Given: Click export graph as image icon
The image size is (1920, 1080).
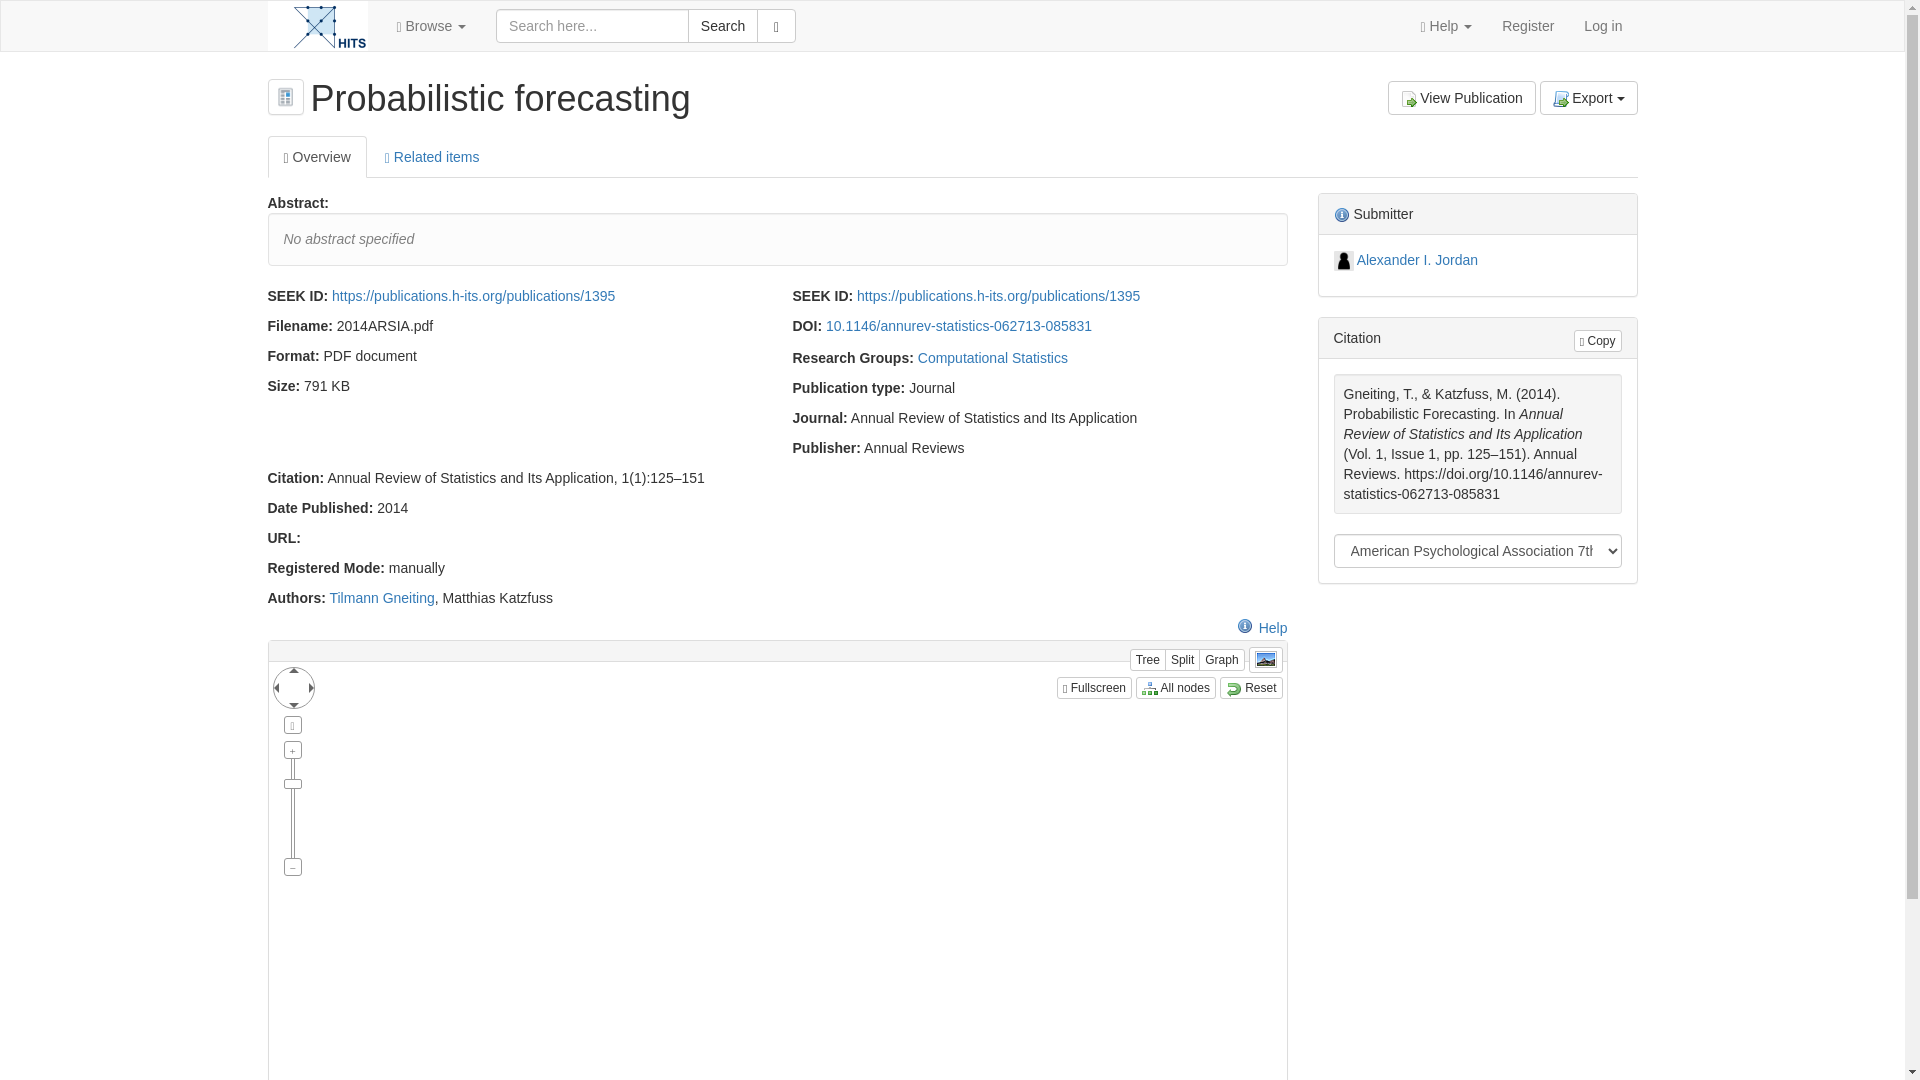Looking at the screenshot, I should click(x=1265, y=660).
